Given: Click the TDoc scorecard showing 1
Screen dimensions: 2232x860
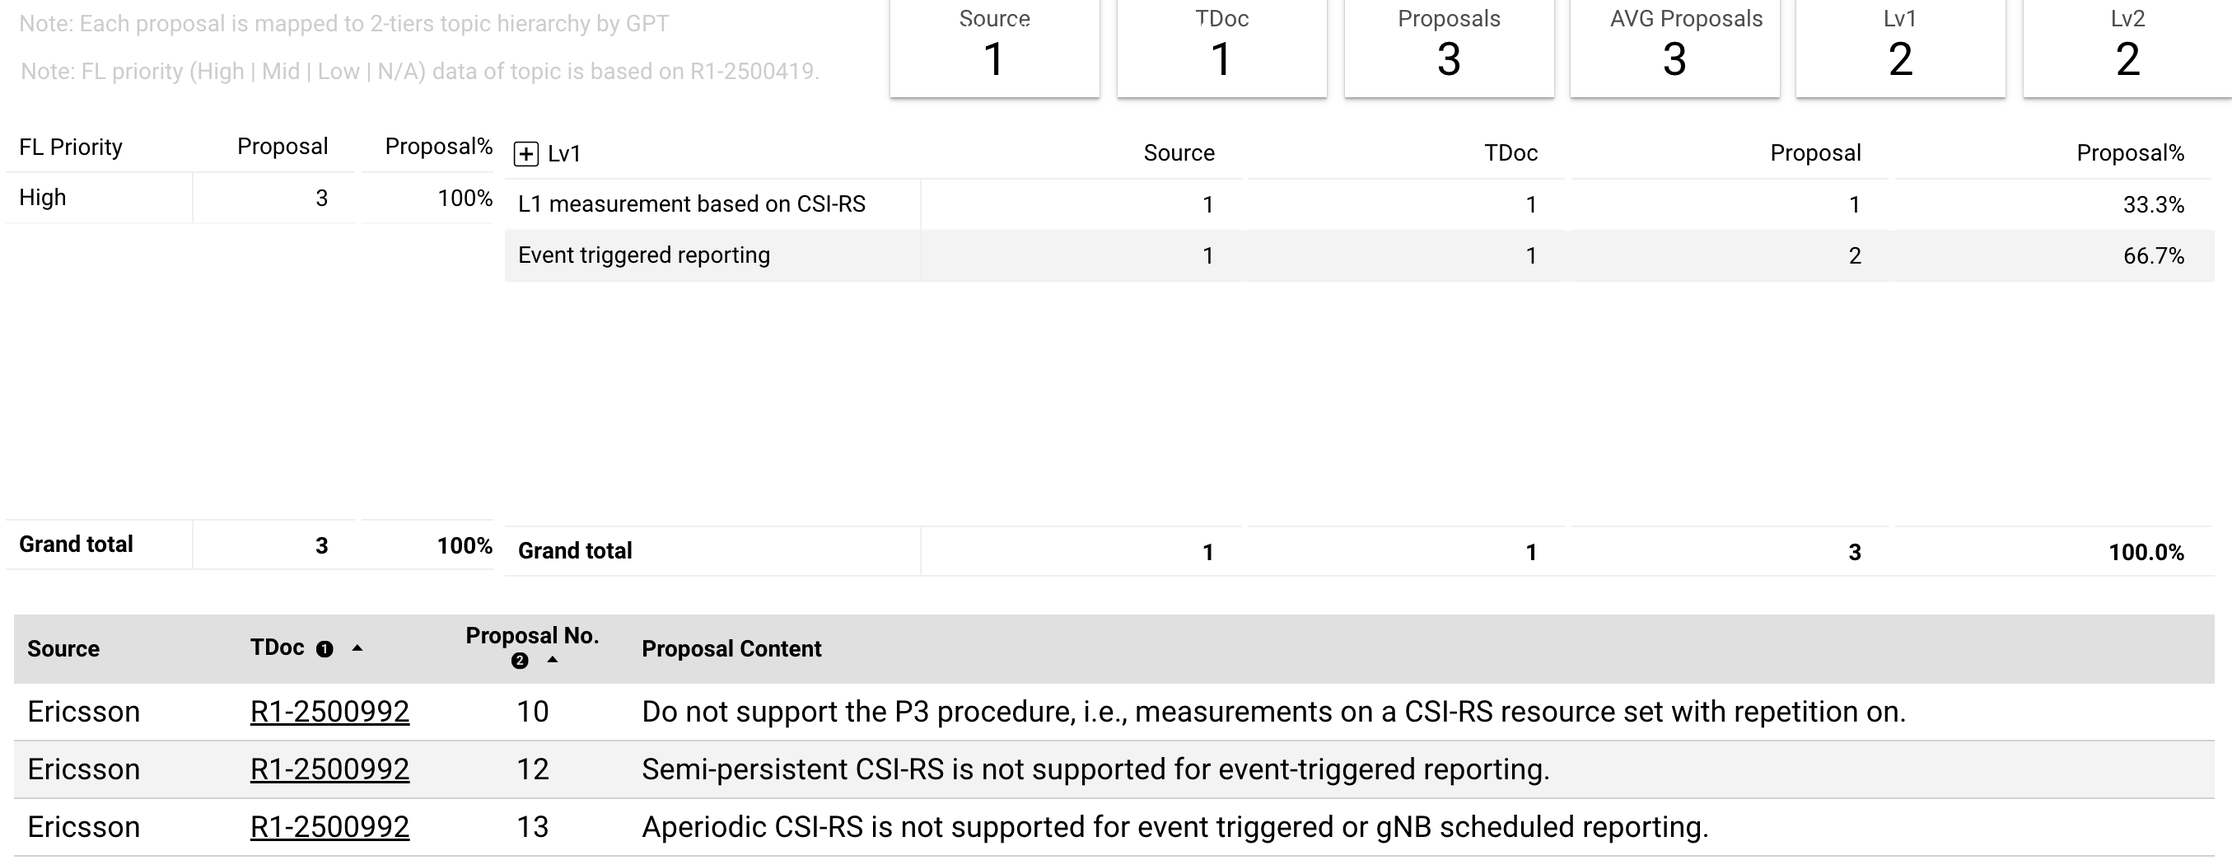Looking at the screenshot, I should click(1221, 46).
